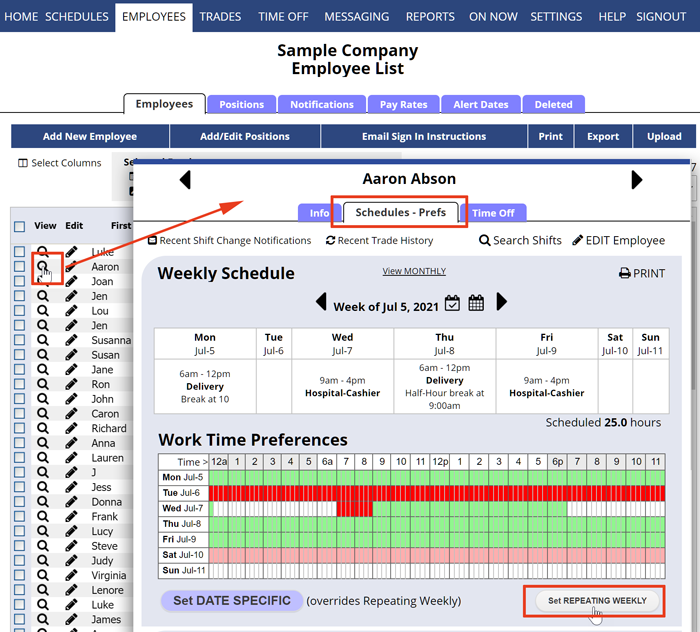The width and height of the screenshot is (700, 632).
Task: Open Recent Trade History
Action: [379, 241]
